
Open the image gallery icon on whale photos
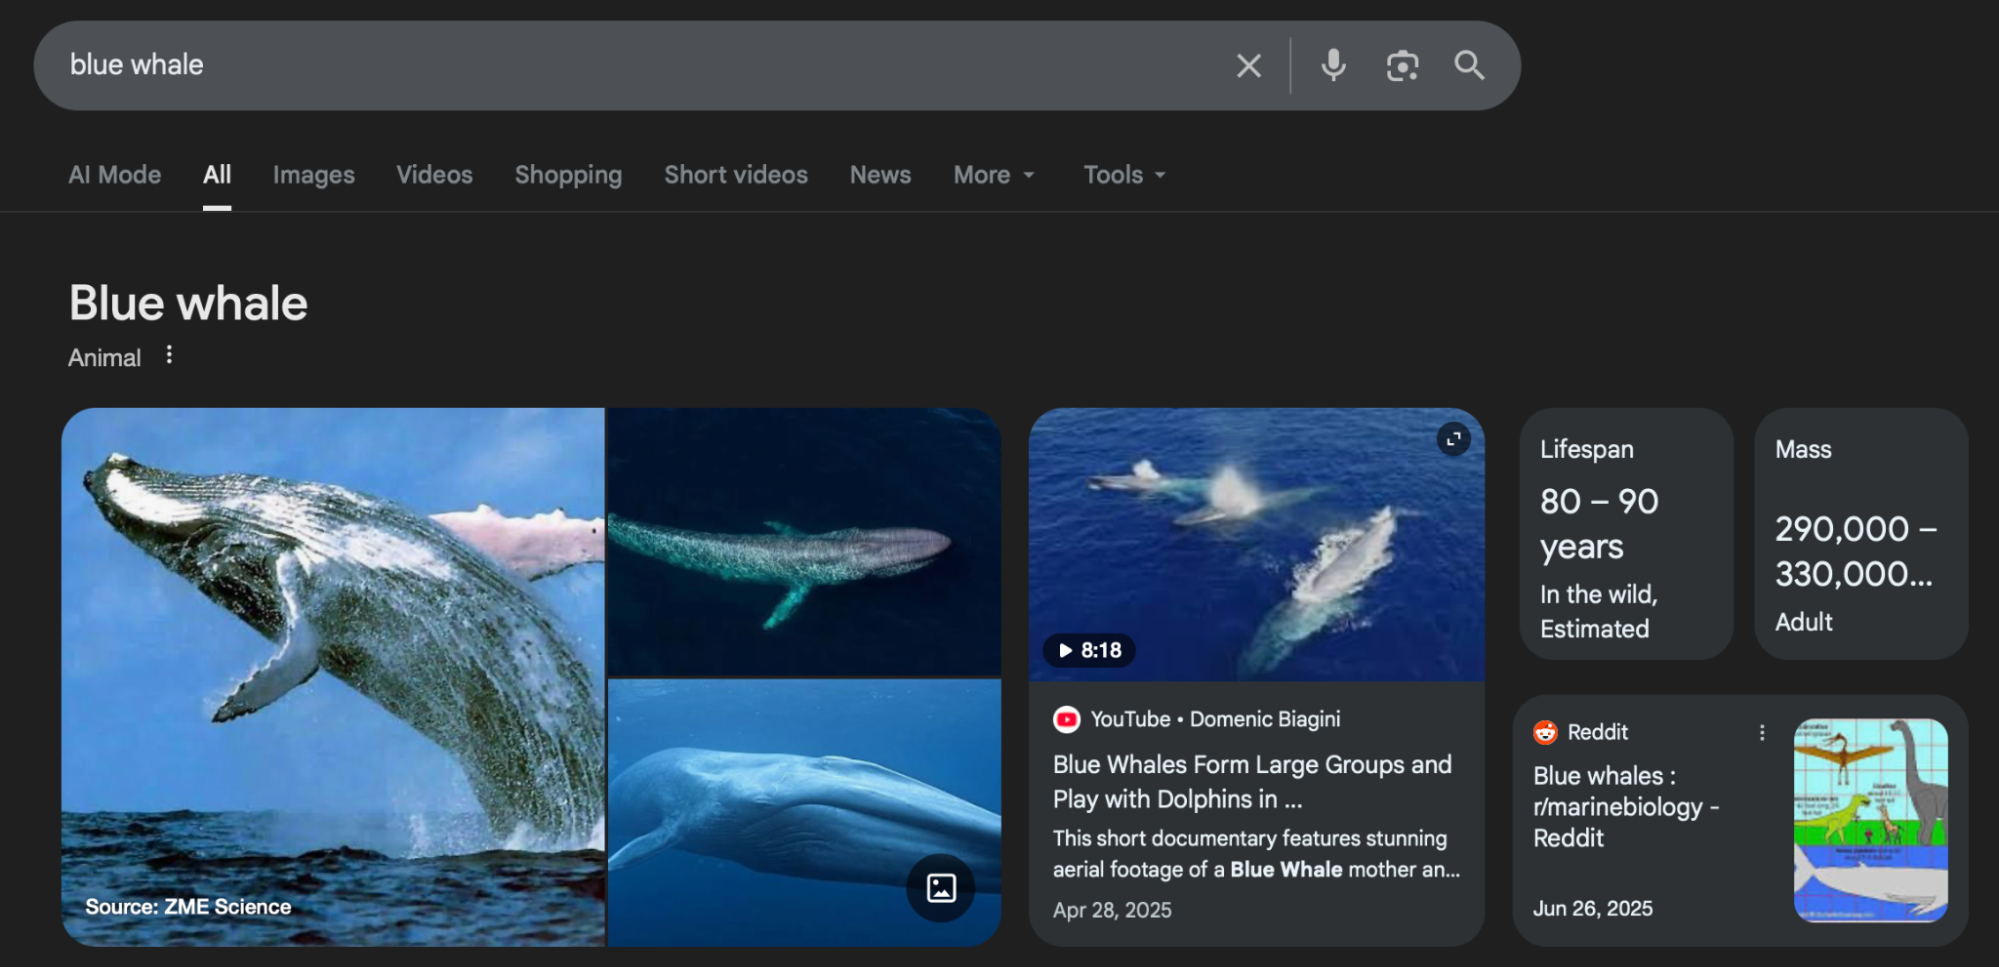pyautogui.click(x=940, y=887)
